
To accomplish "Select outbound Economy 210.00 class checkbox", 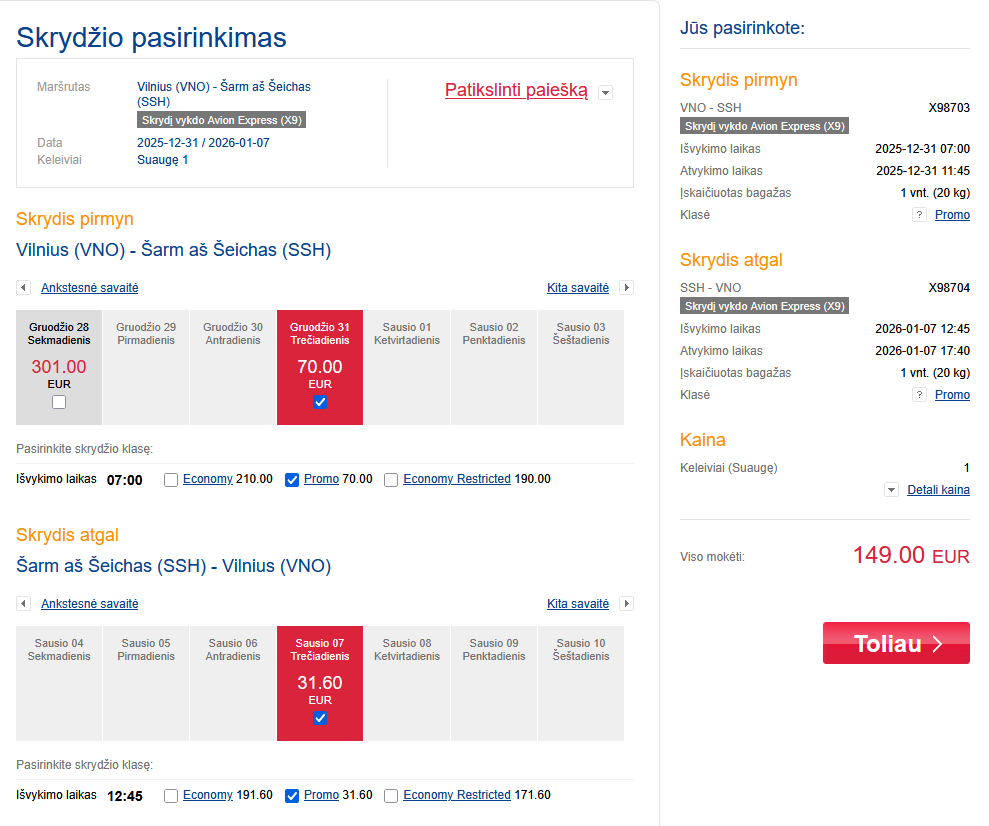I will (x=171, y=480).
